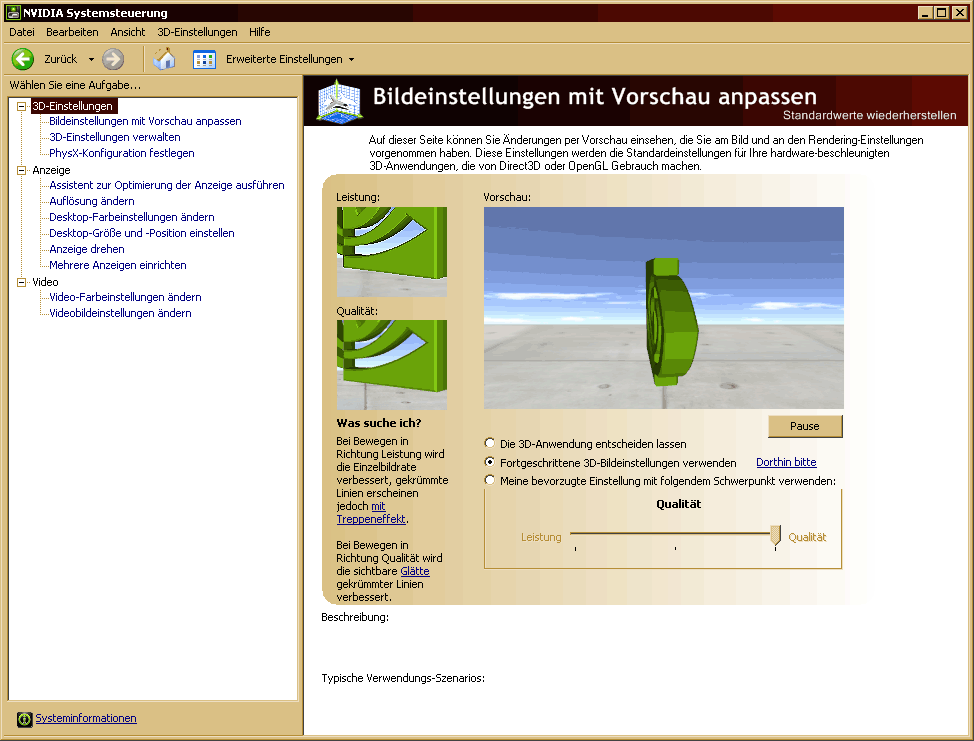Click the Erweiterte Einstellungen view grid icon
974x741 pixels.
[204, 60]
